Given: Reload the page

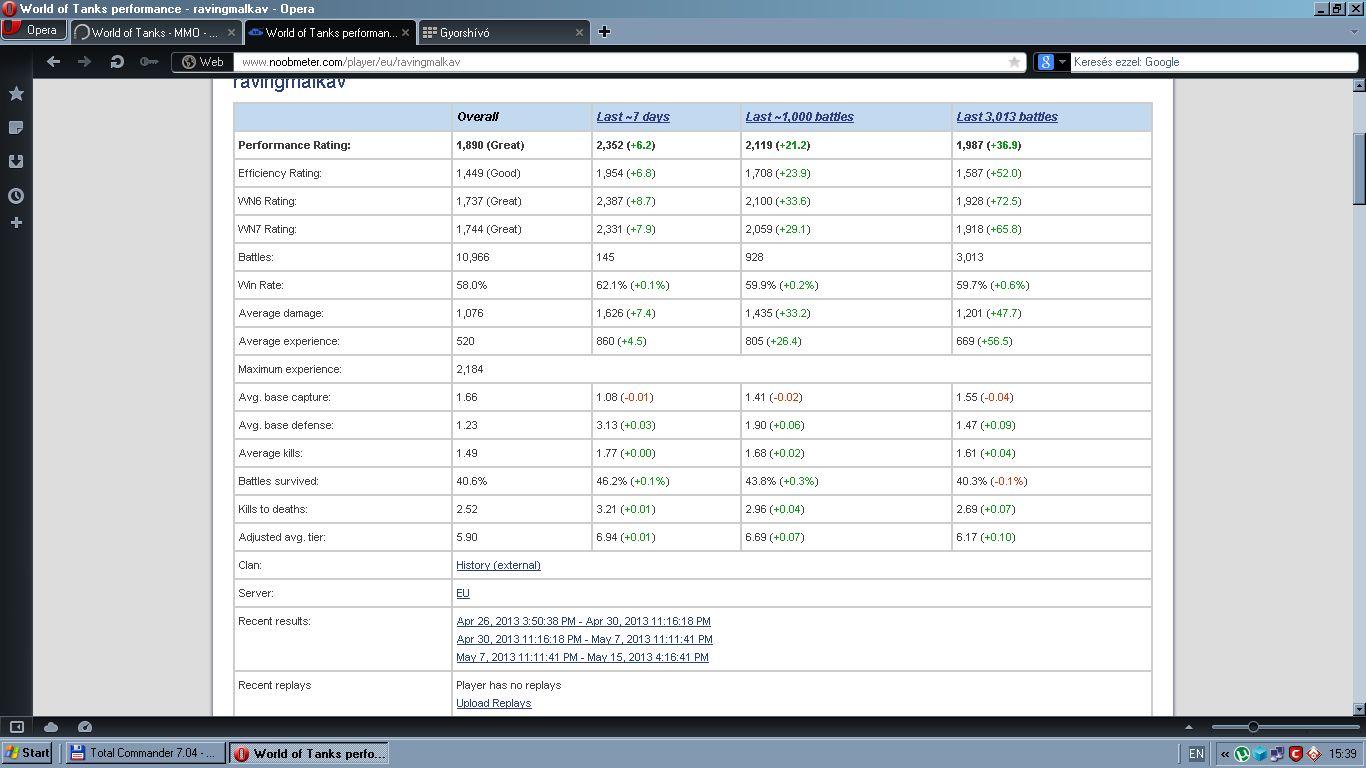Looking at the screenshot, I should point(116,62).
